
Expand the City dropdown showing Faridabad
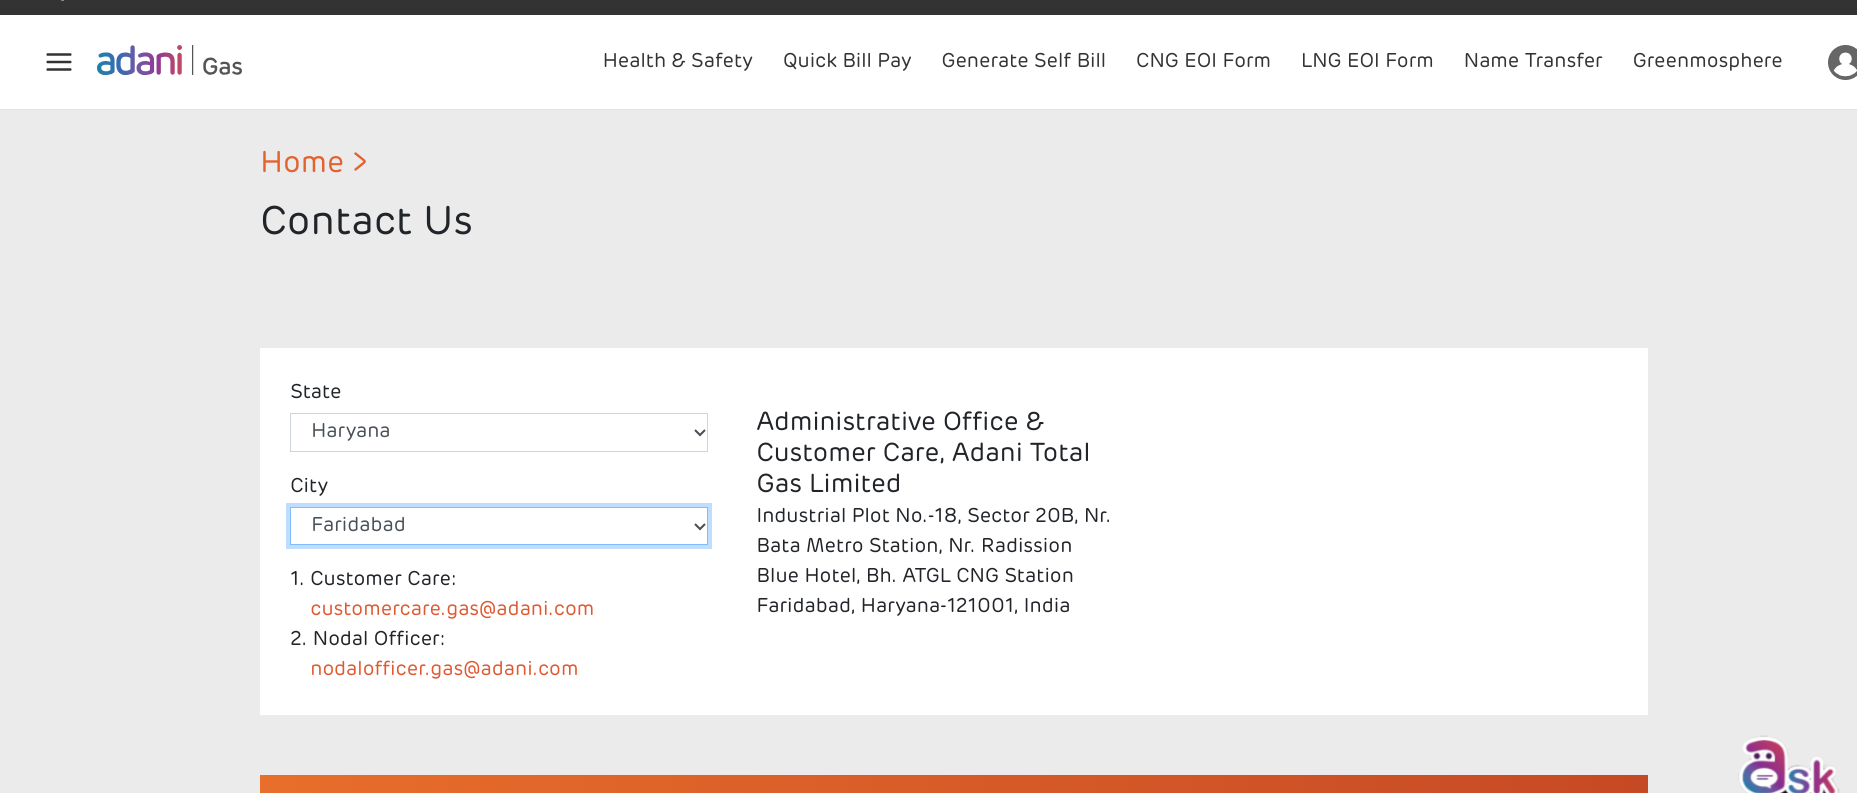[x=498, y=526]
